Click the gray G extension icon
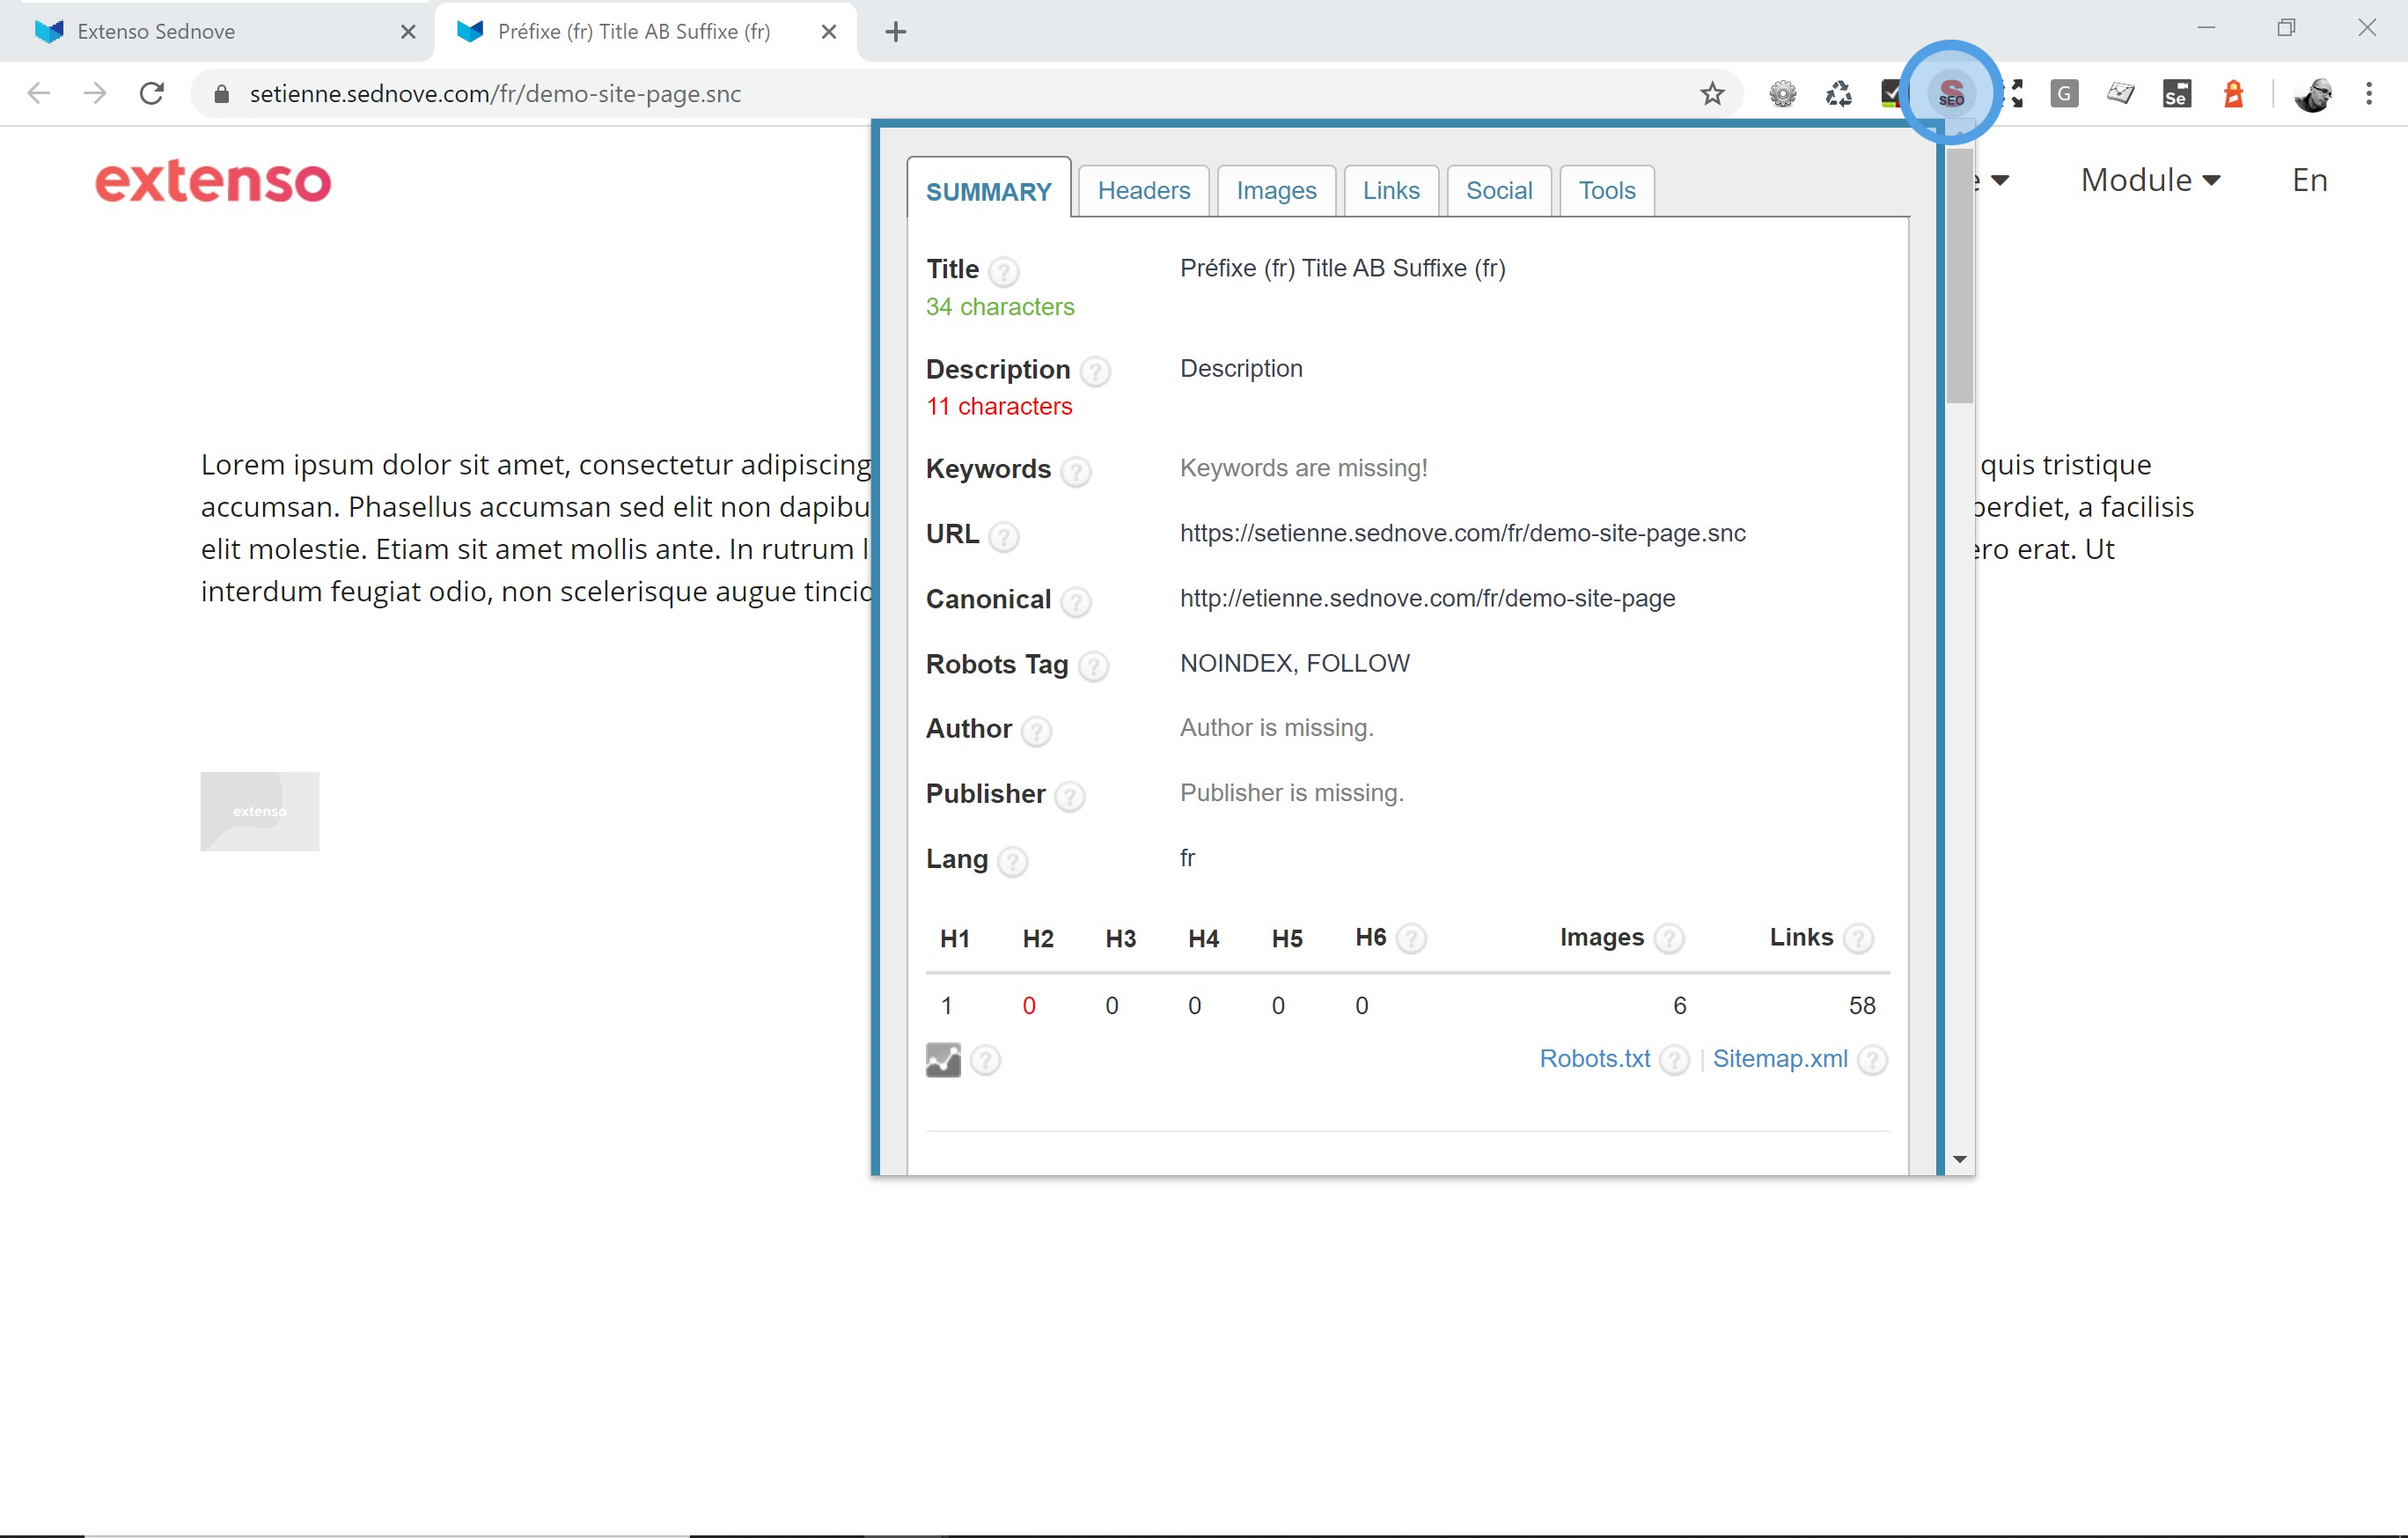This screenshot has width=2408, height=1538. 2064,94
